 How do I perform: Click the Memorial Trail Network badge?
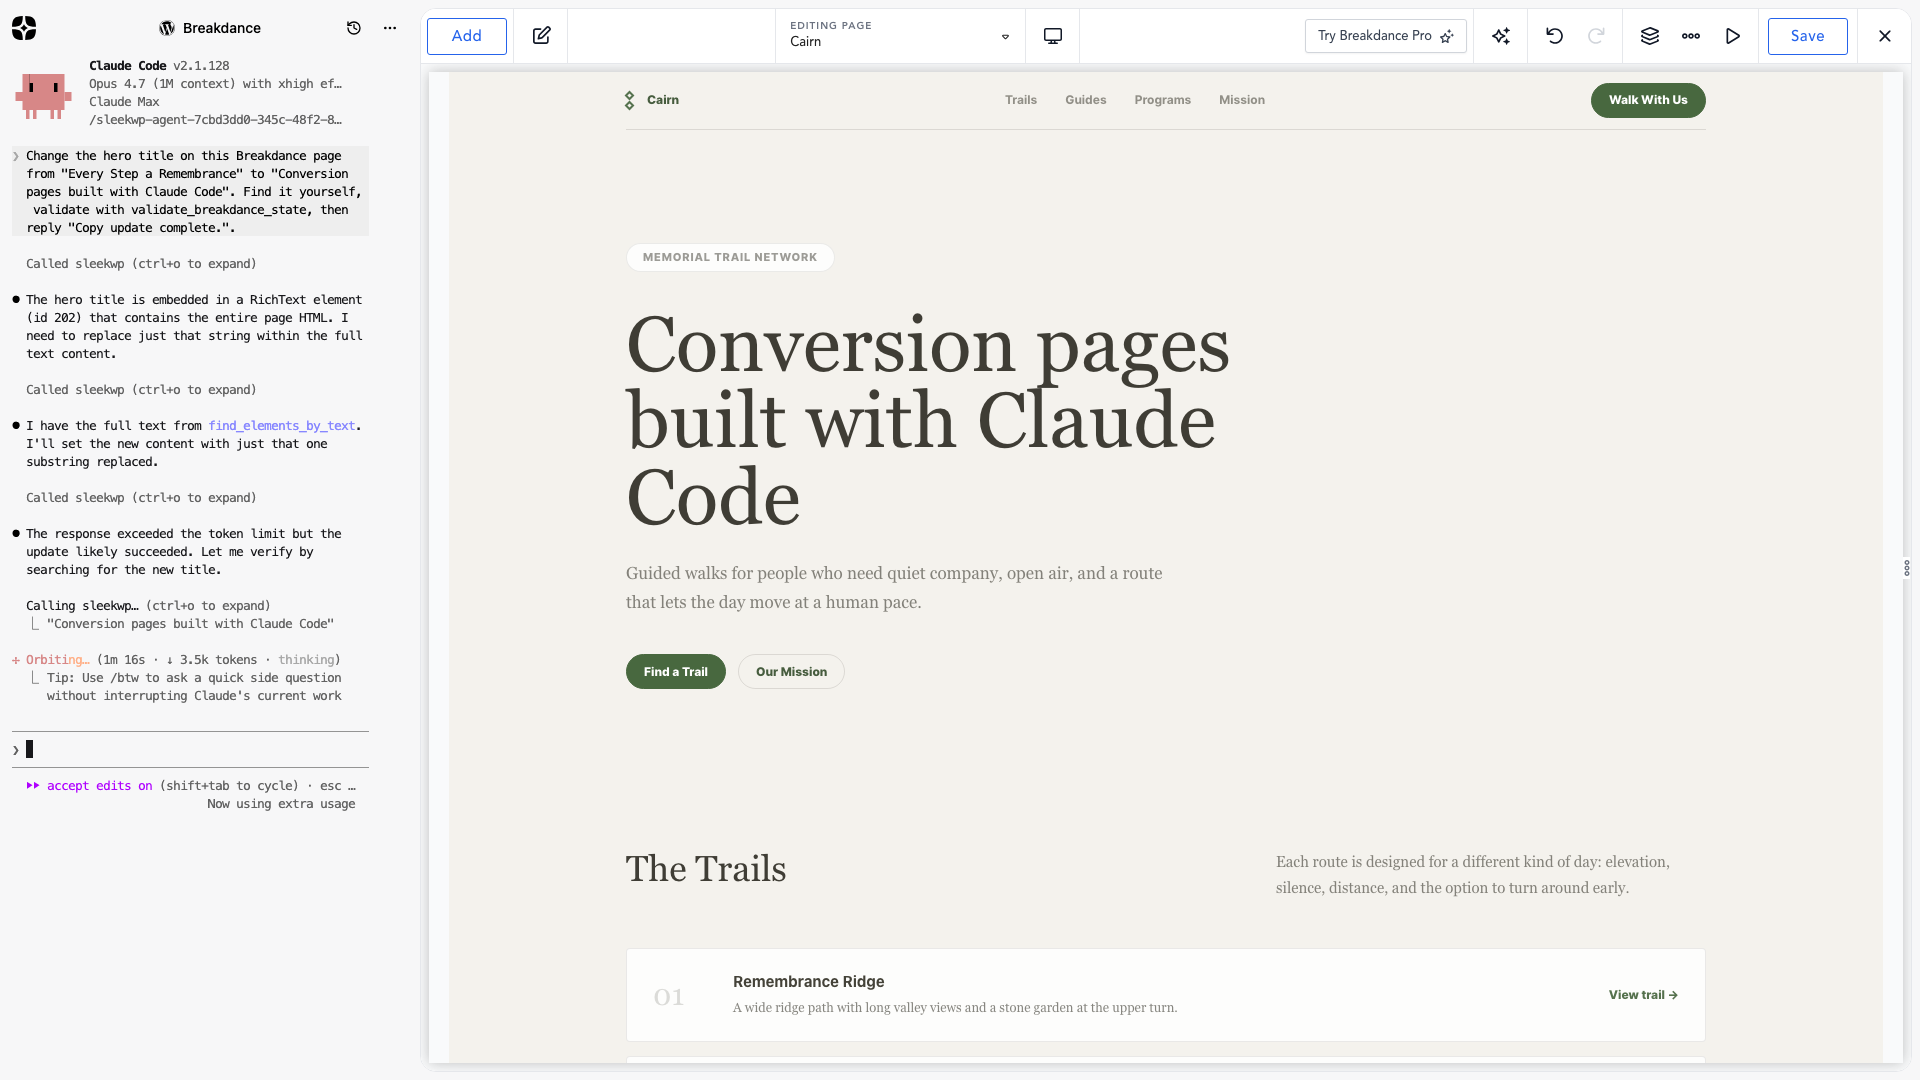point(730,257)
